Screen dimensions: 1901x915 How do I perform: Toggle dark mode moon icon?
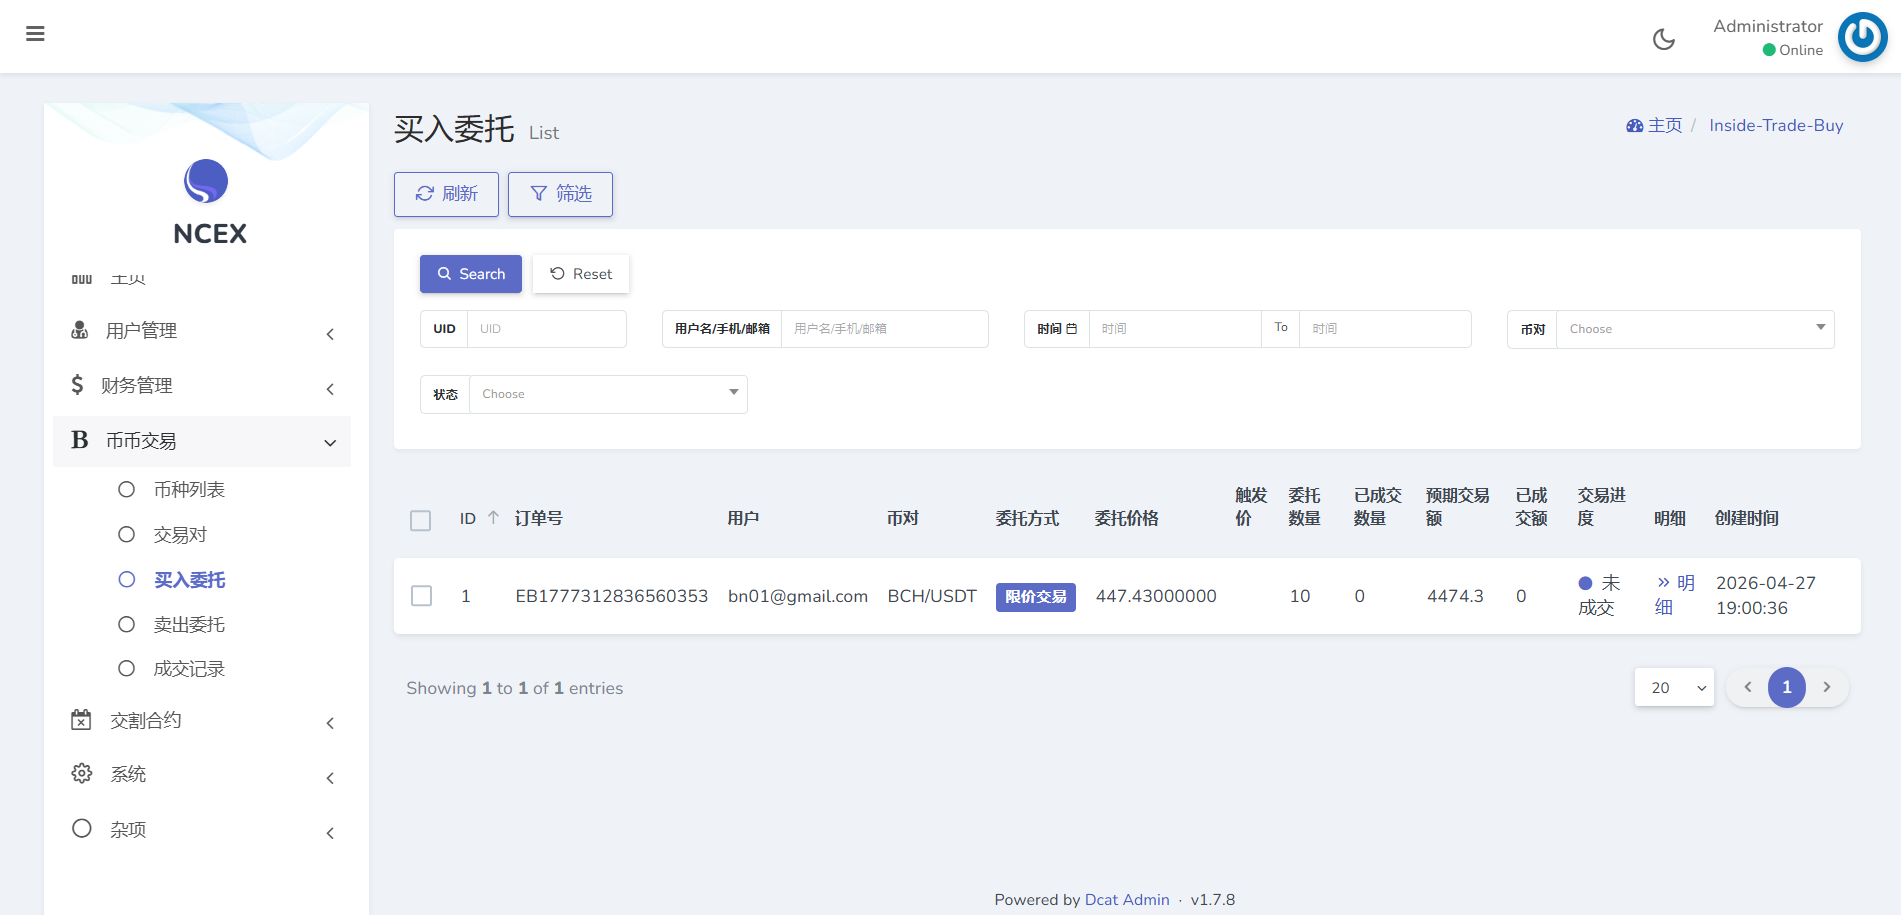[1663, 39]
